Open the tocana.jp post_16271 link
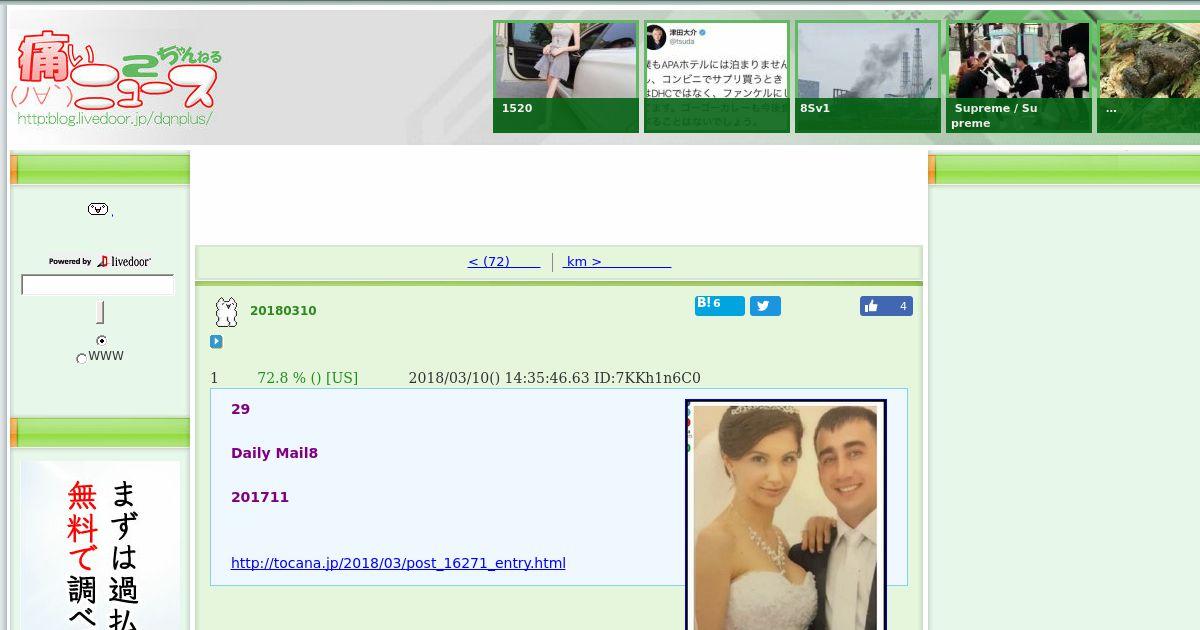1200x630 pixels. [398, 563]
